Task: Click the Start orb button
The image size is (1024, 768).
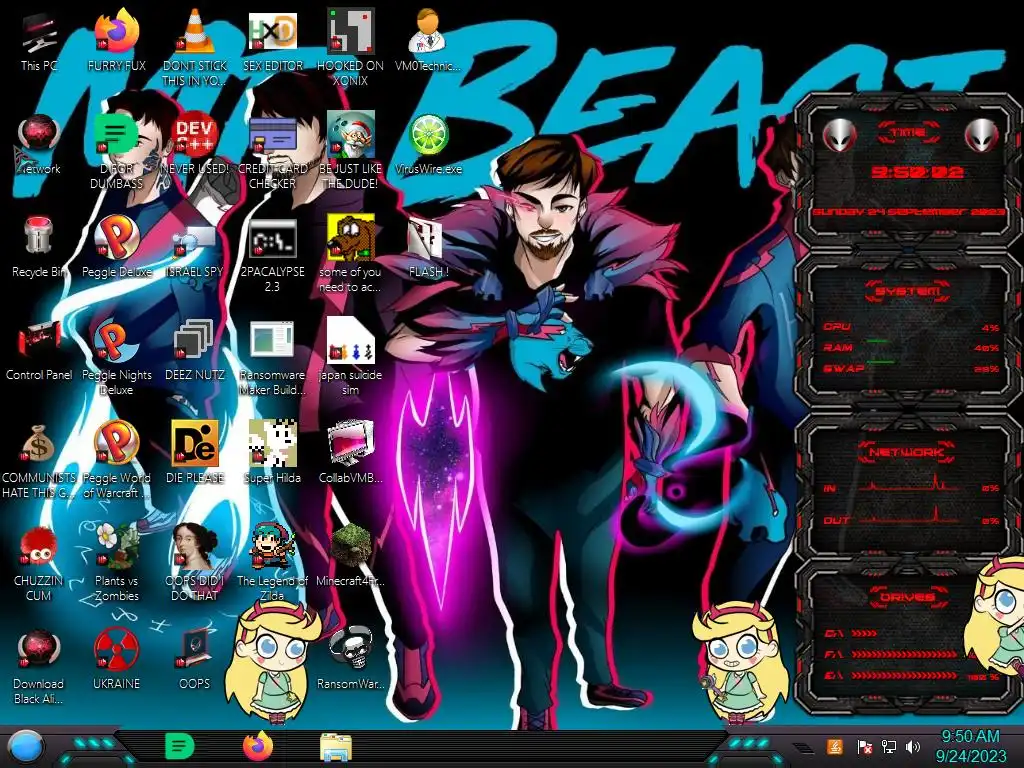Action: 26,747
